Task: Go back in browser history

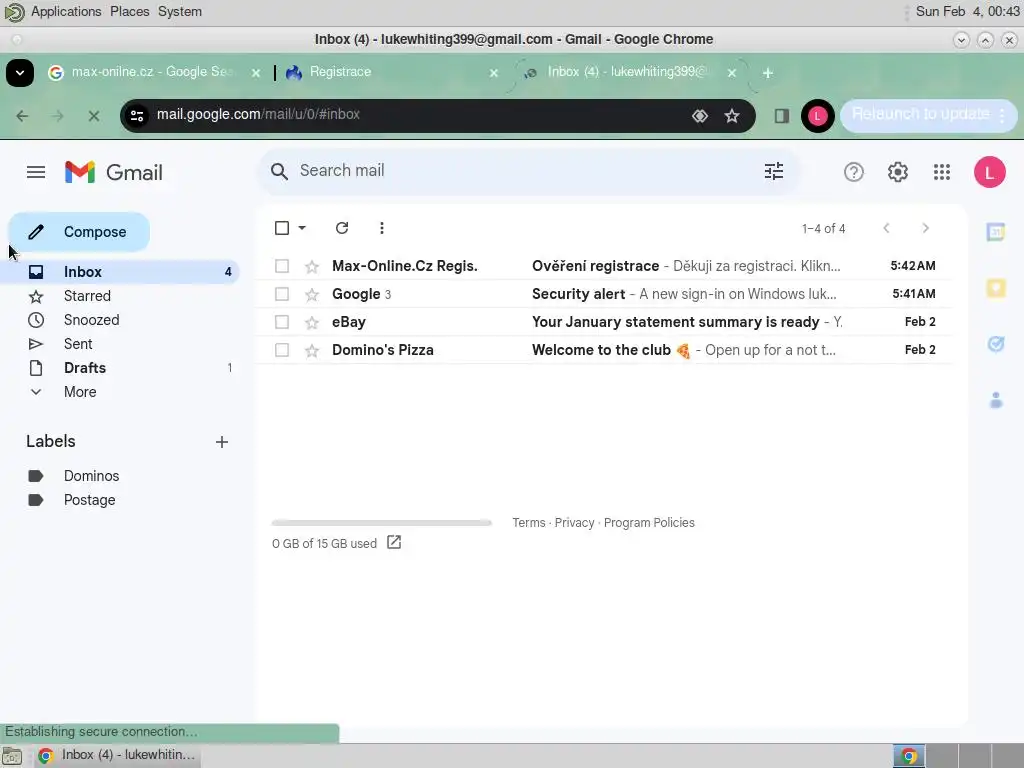Action: (22, 116)
